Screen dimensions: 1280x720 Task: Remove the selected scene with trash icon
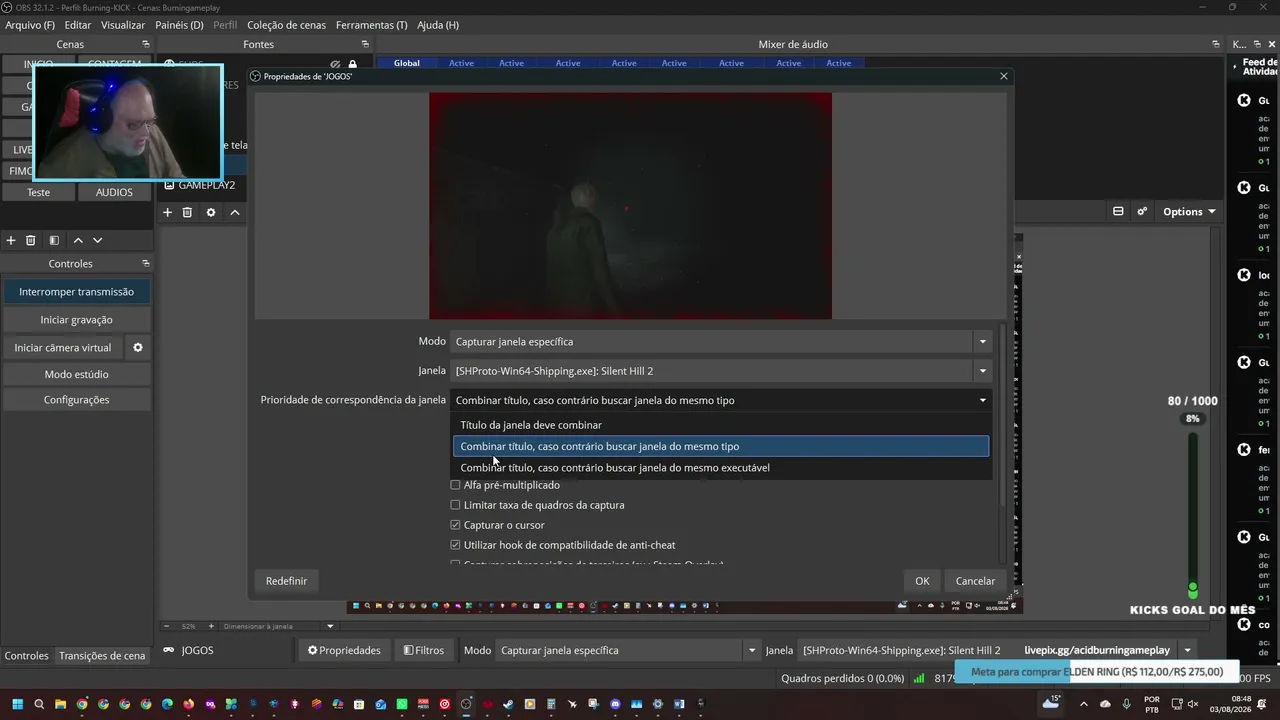tap(31, 240)
